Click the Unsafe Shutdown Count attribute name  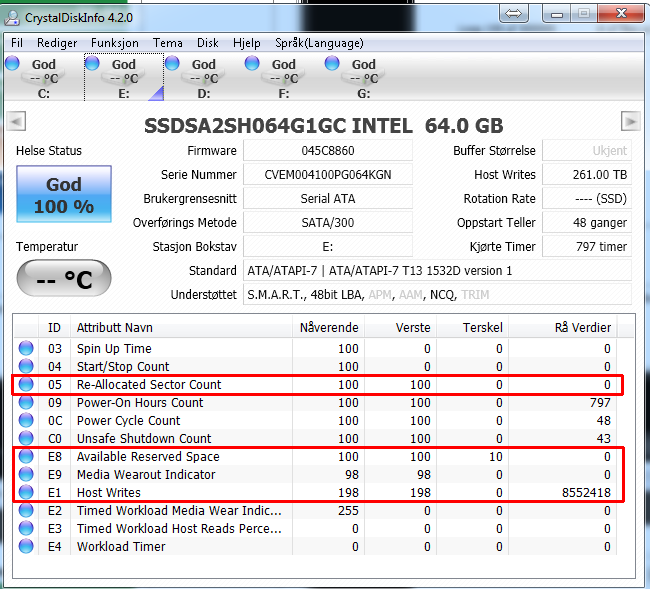(144, 438)
